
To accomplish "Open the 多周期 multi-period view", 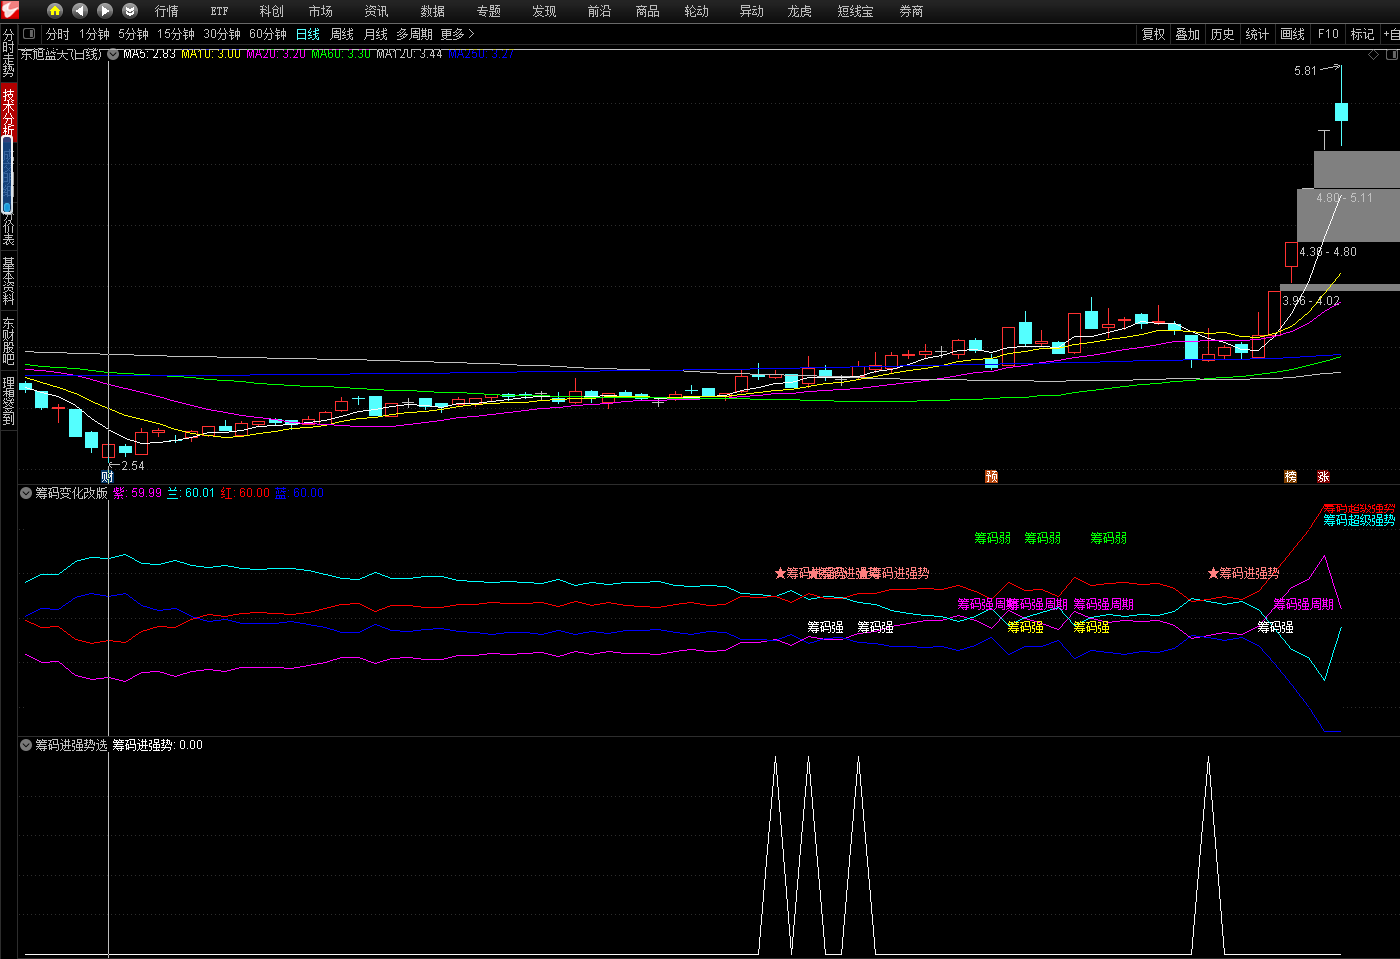I will point(414,34).
